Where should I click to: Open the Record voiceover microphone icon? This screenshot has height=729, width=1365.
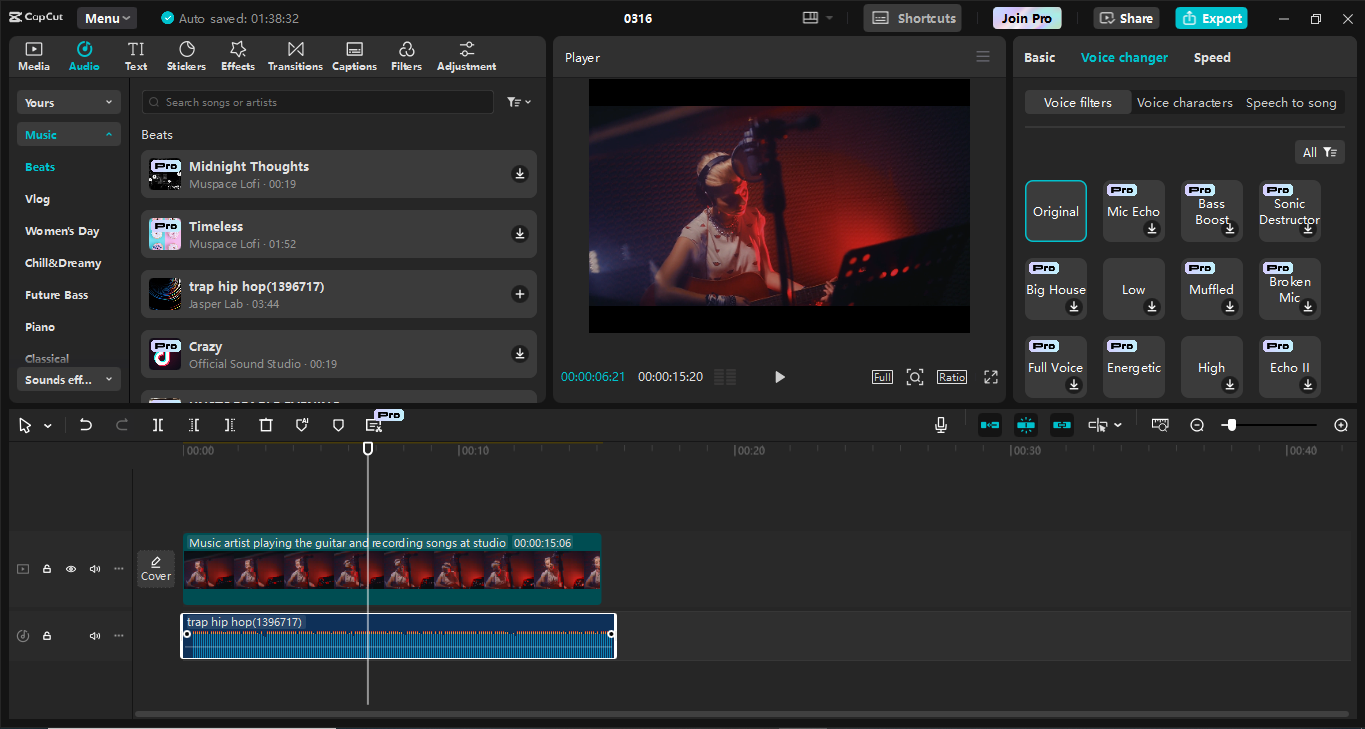point(940,424)
